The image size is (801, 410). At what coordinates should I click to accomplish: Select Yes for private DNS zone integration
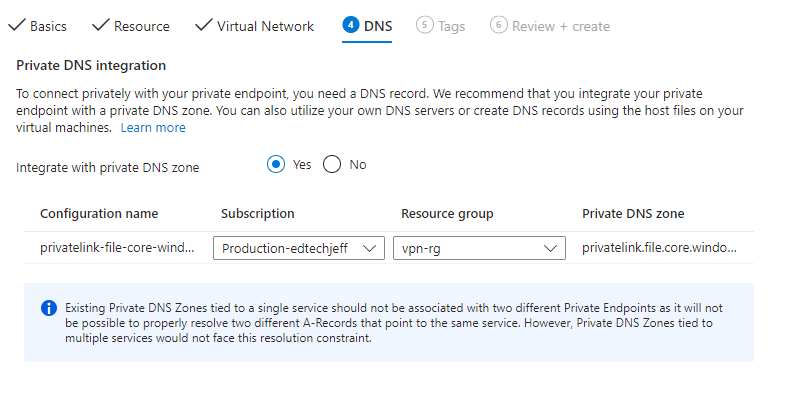click(276, 165)
